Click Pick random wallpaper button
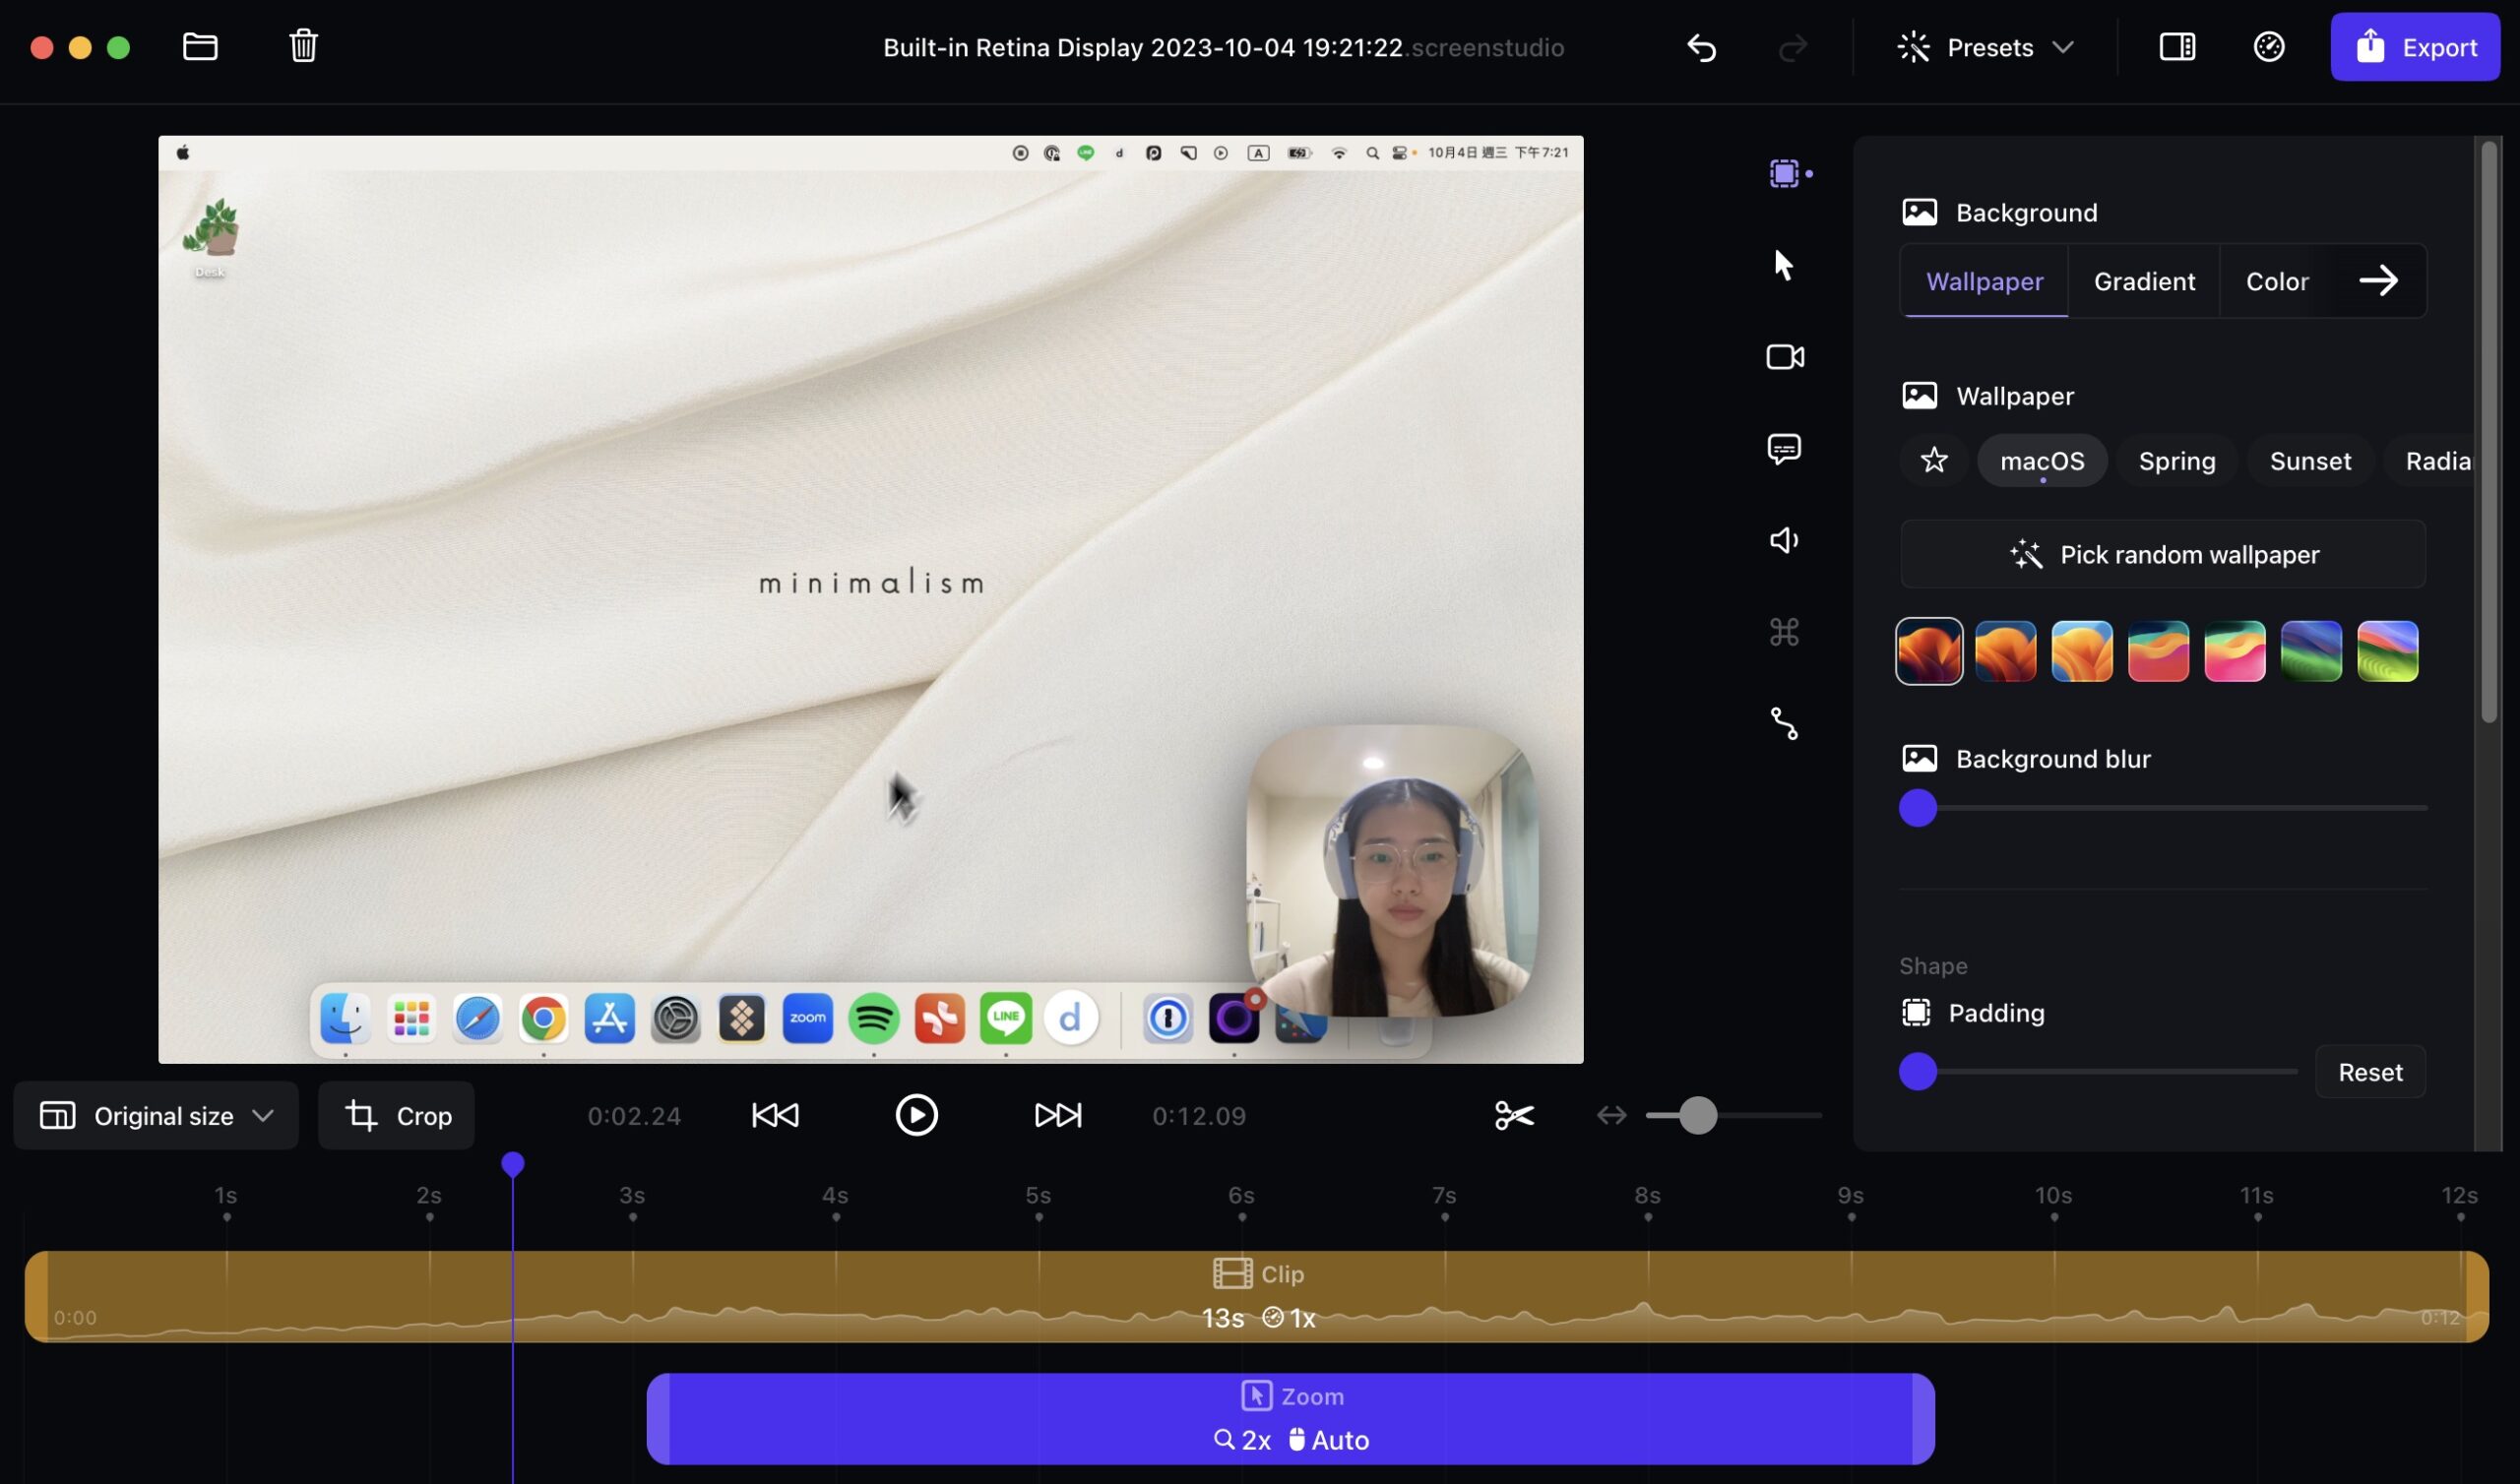This screenshot has width=2520, height=1484. [x=2163, y=554]
